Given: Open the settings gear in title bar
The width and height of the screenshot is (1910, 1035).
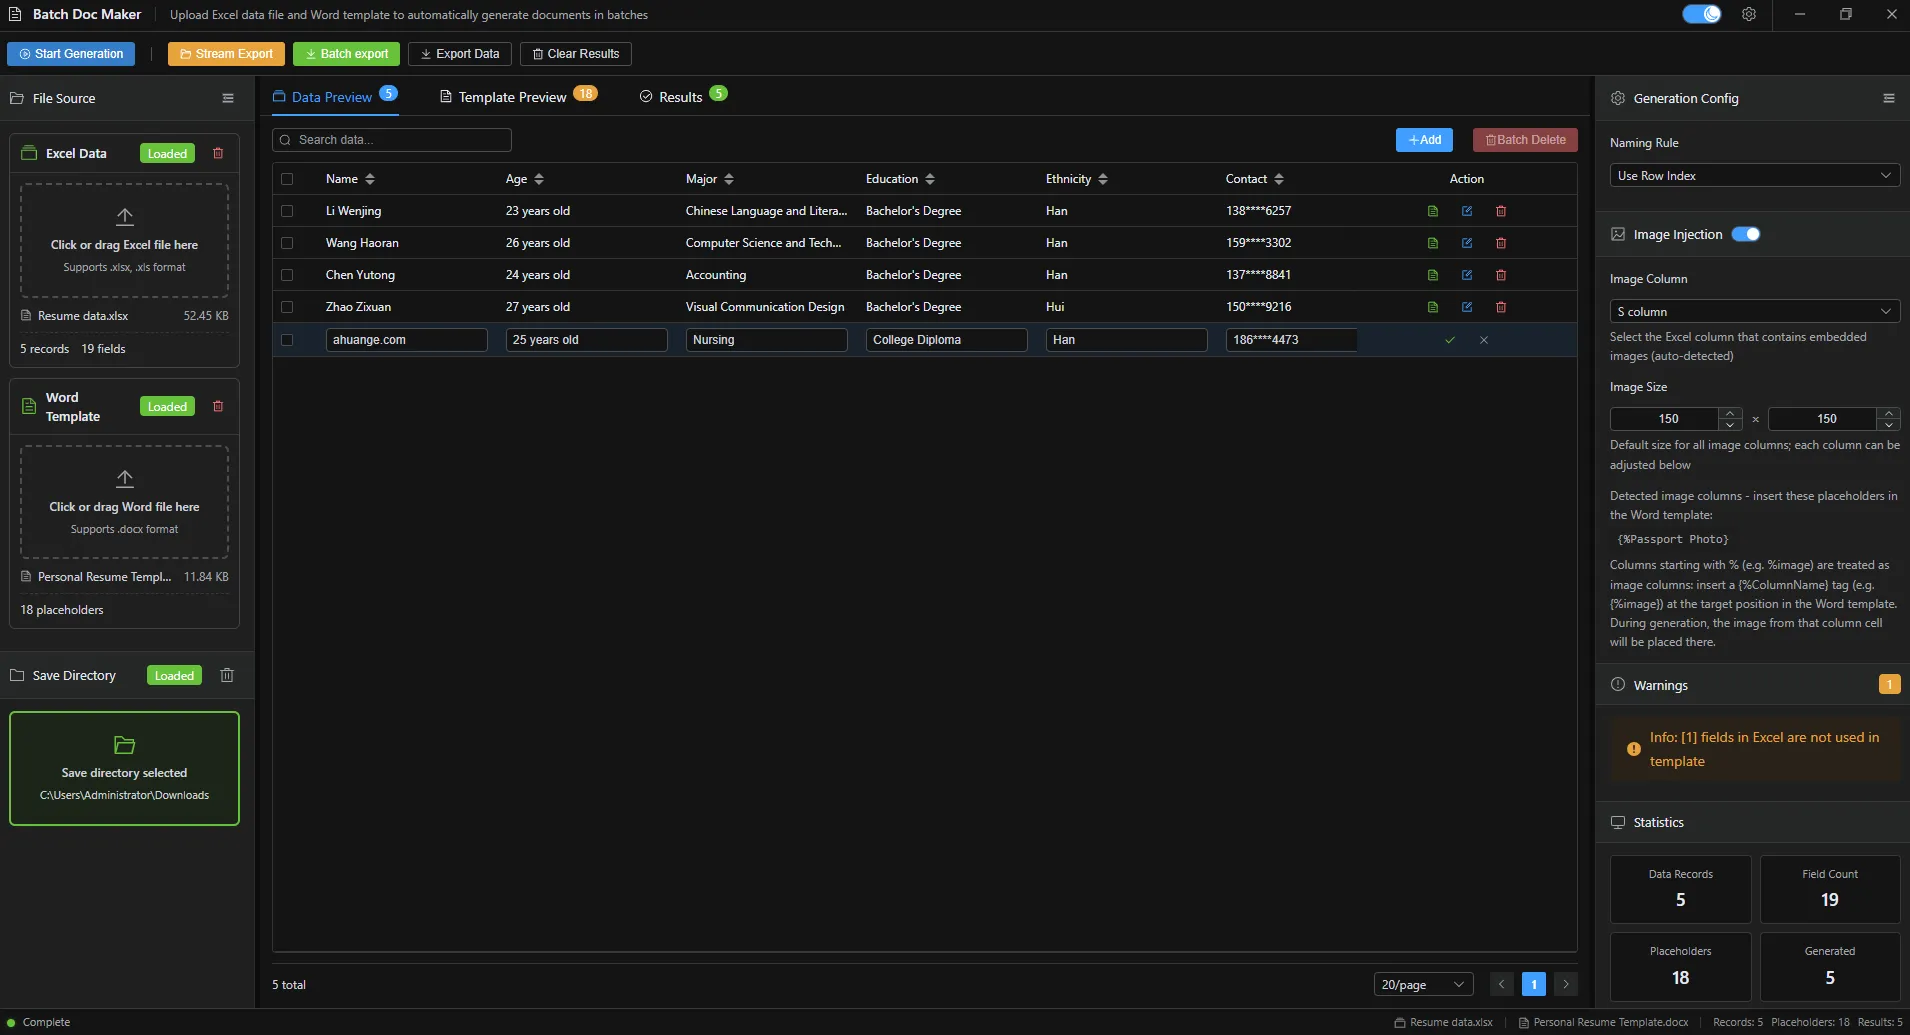Looking at the screenshot, I should click(1749, 14).
